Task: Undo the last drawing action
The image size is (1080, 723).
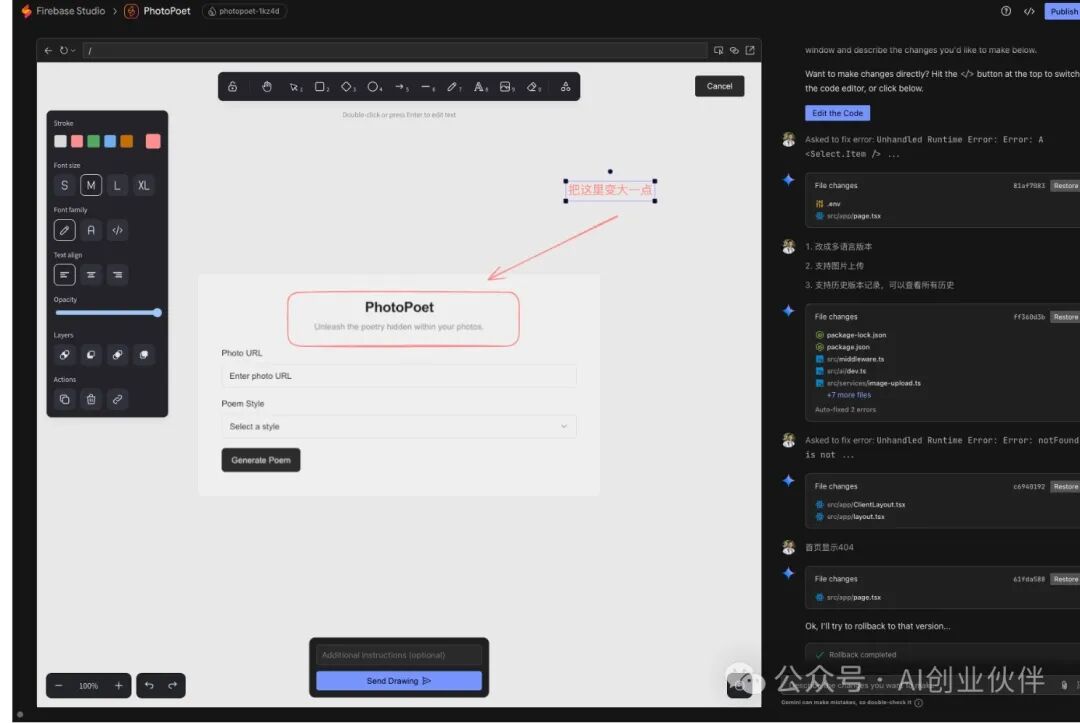Action: pyautogui.click(x=149, y=686)
